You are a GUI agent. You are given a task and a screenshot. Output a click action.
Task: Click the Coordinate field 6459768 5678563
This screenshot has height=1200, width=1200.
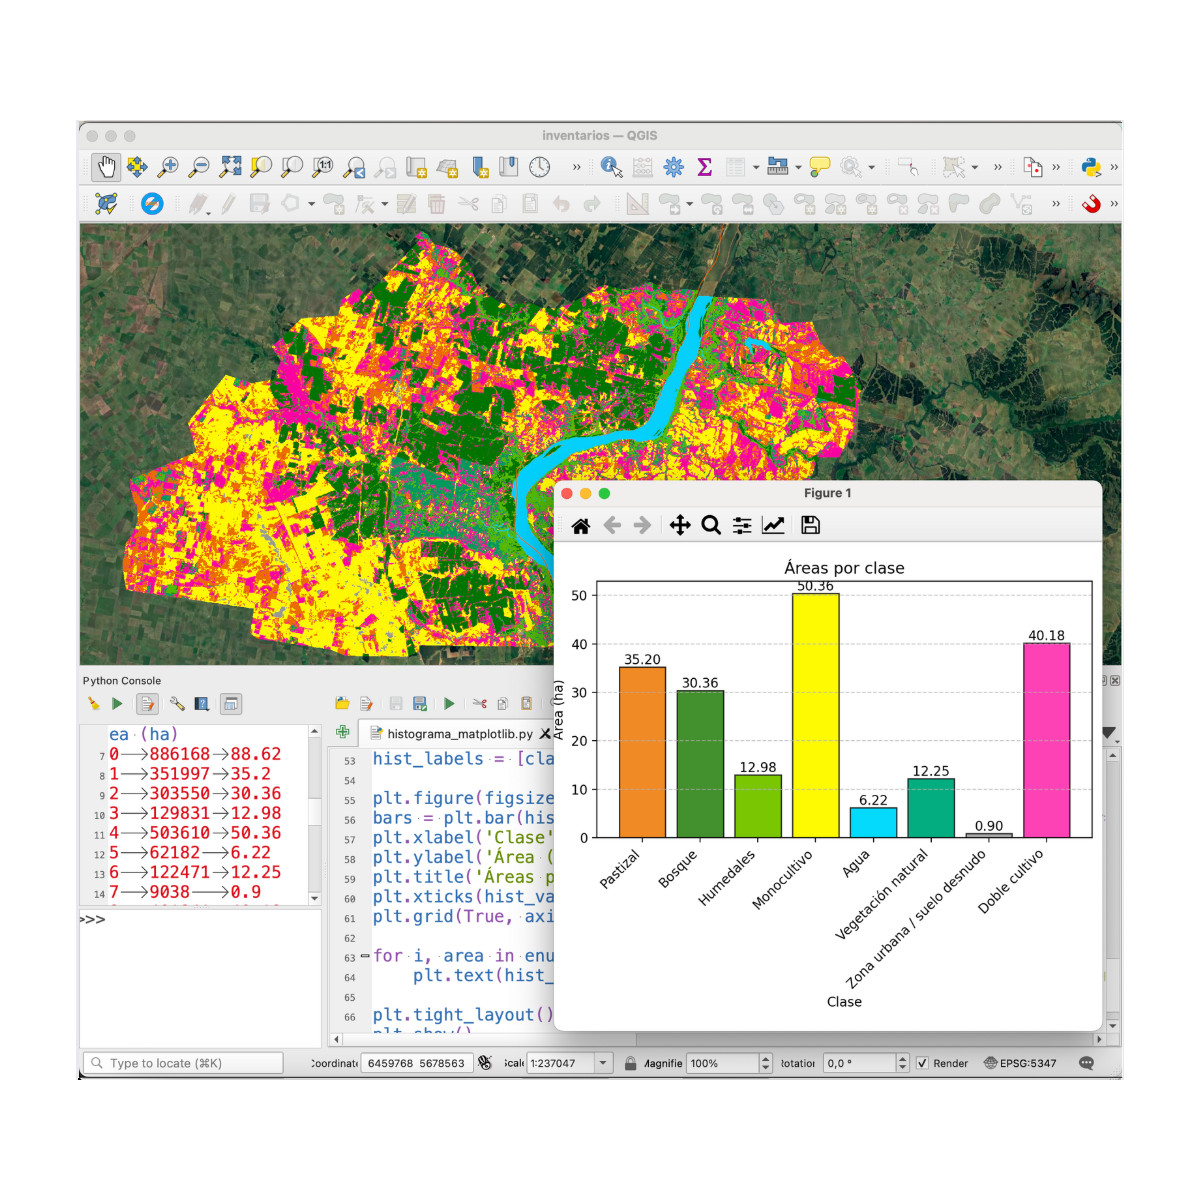(416, 1063)
